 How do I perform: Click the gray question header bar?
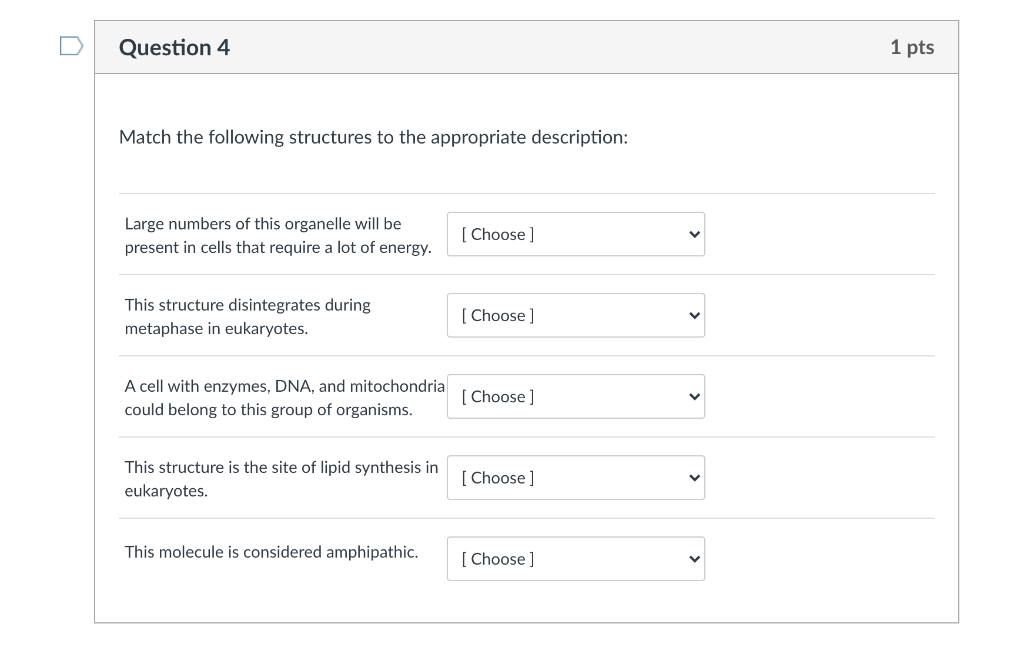click(x=560, y=48)
